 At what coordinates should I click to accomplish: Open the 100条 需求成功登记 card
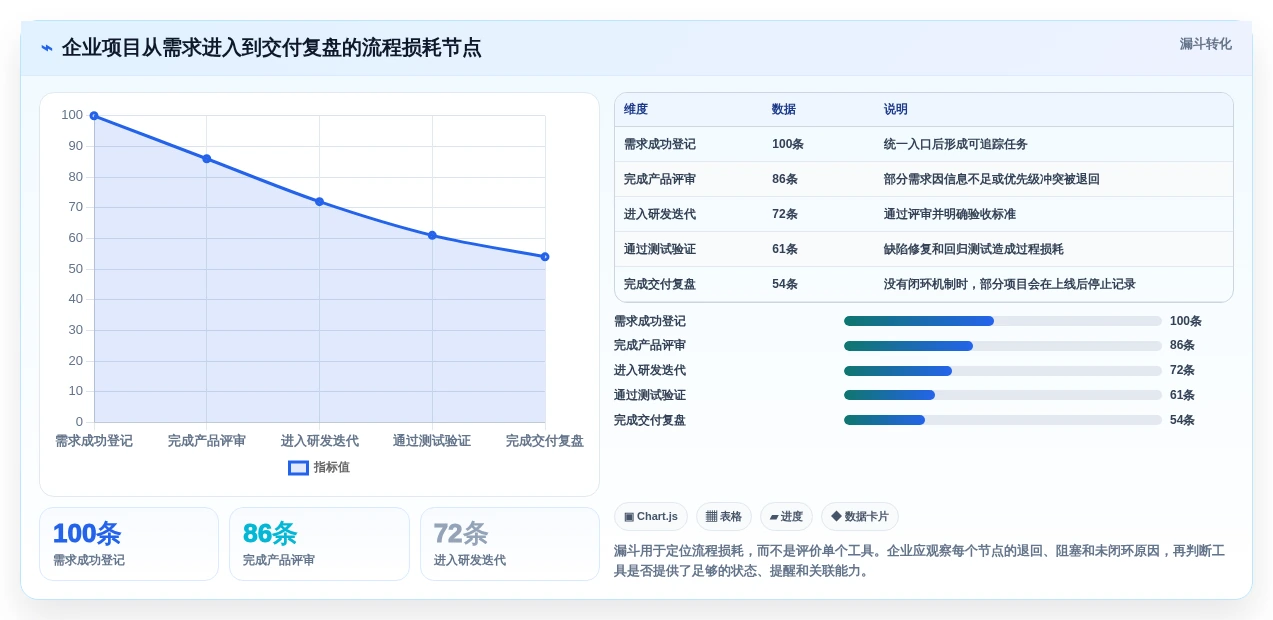(129, 544)
